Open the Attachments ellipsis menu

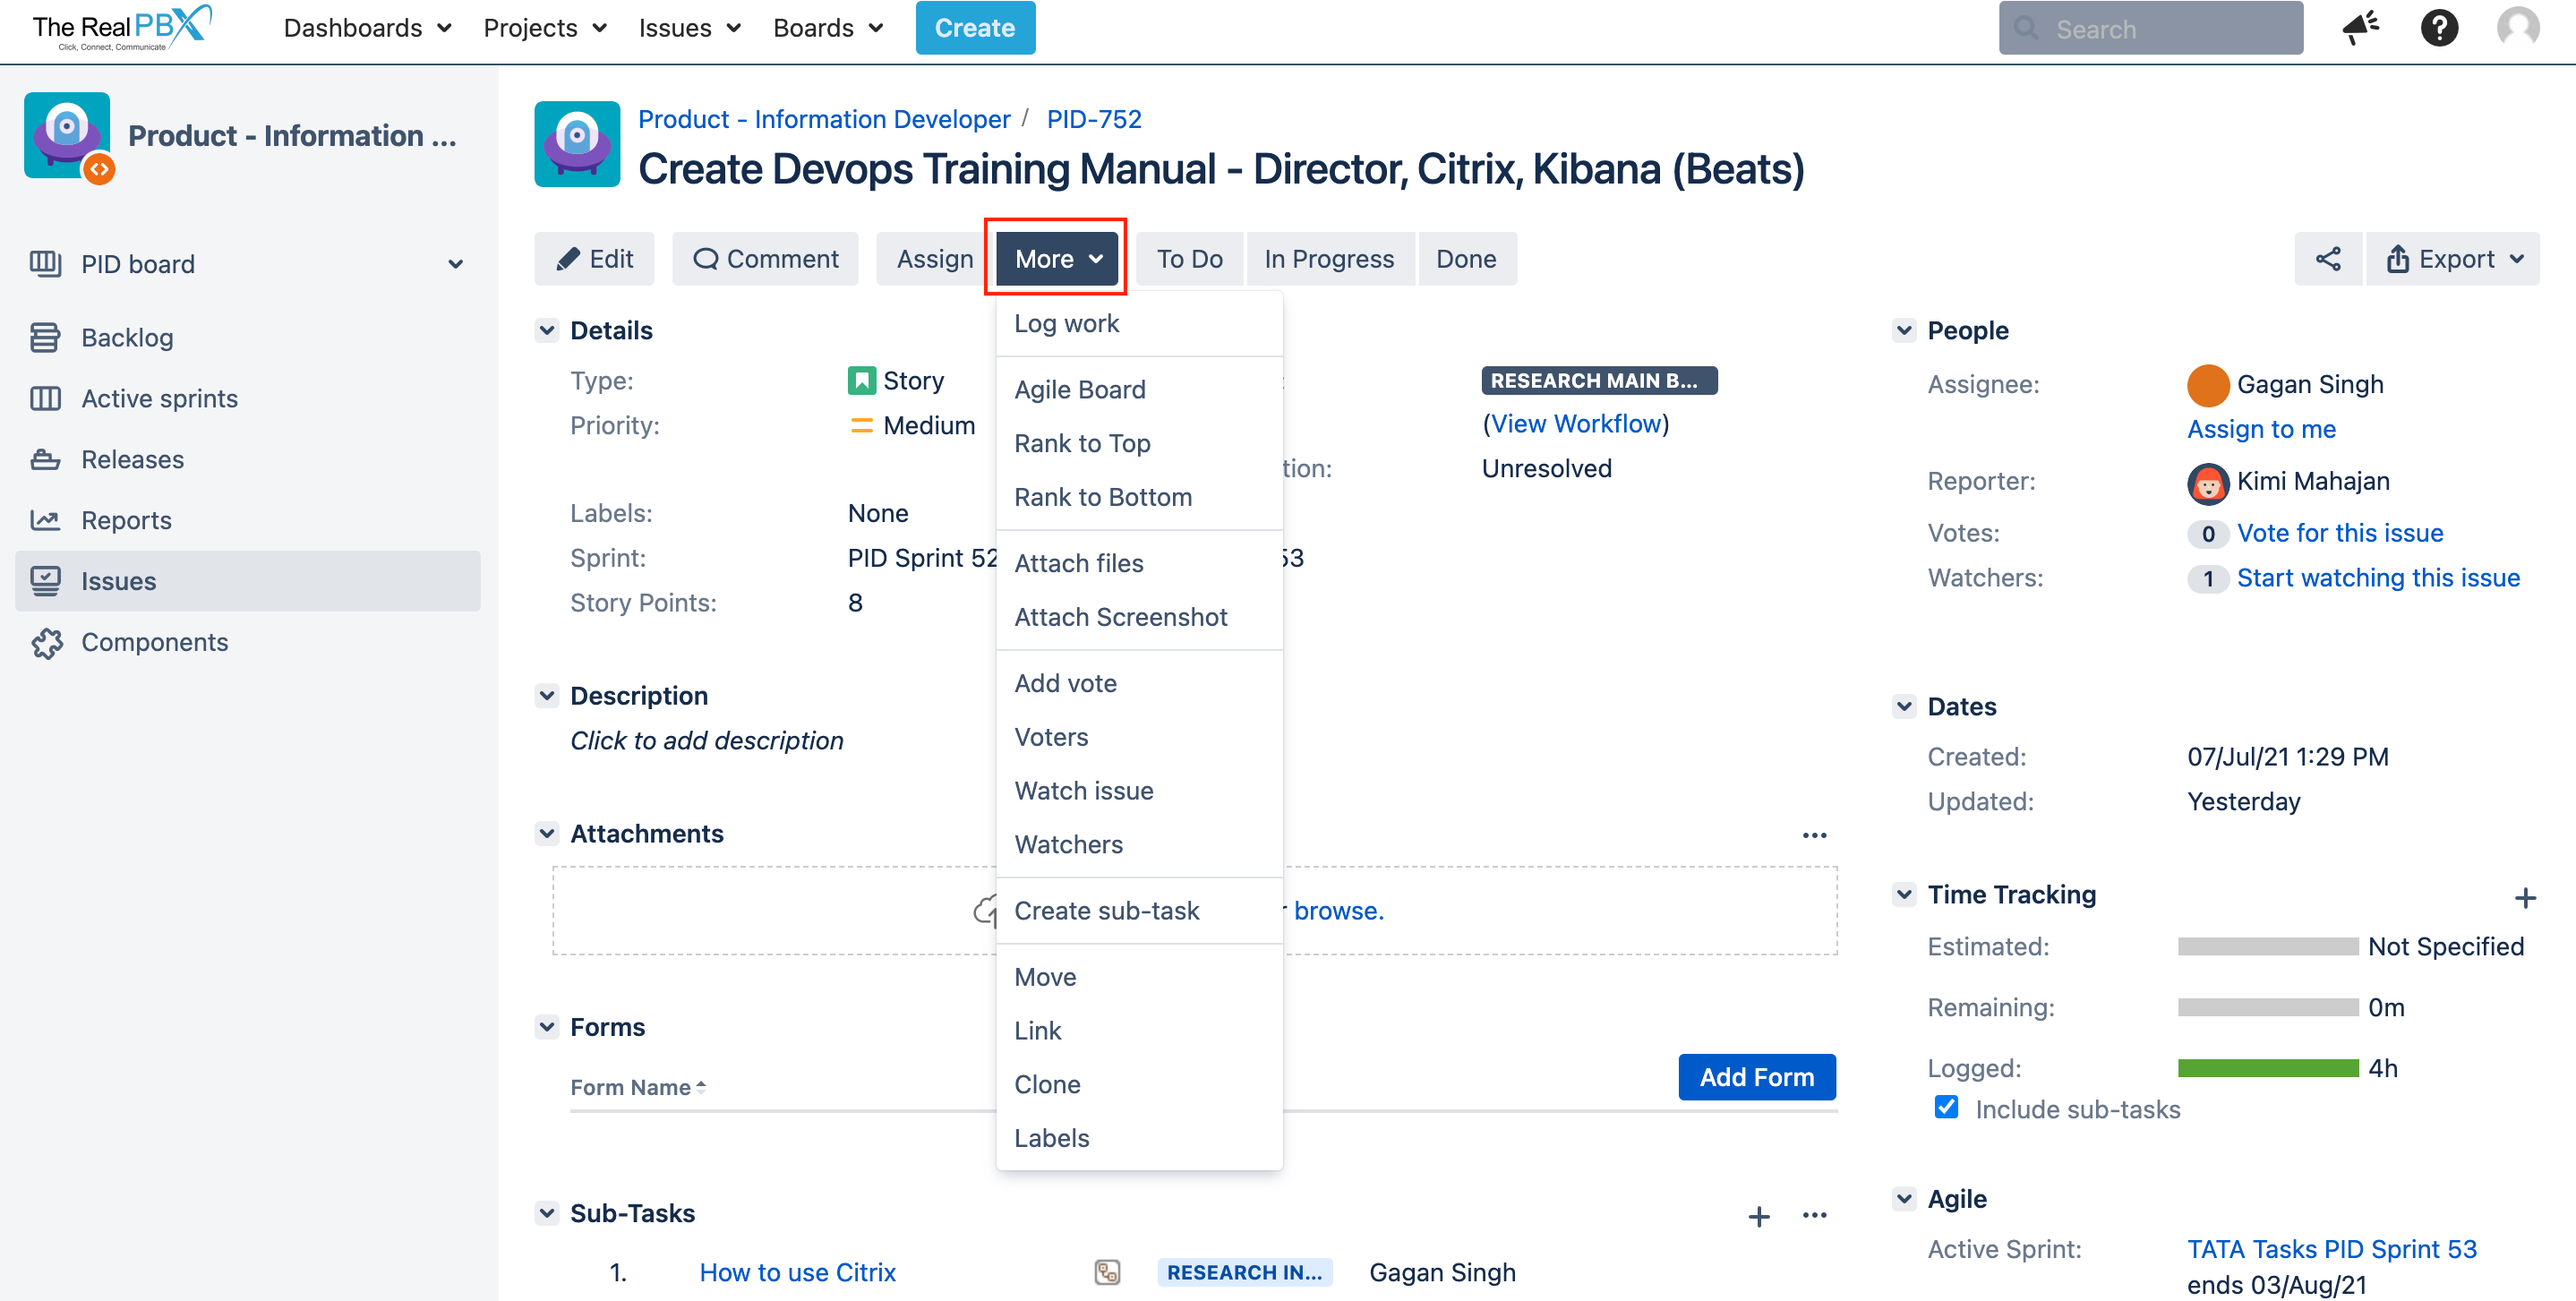(x=1815, y=835)
